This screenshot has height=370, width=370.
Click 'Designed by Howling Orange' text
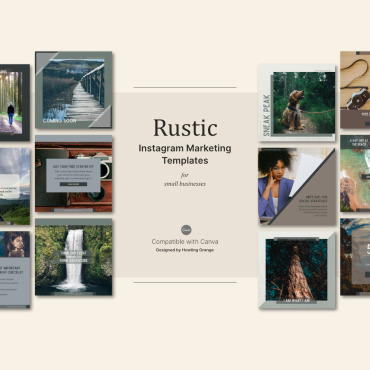coord(185,250)
